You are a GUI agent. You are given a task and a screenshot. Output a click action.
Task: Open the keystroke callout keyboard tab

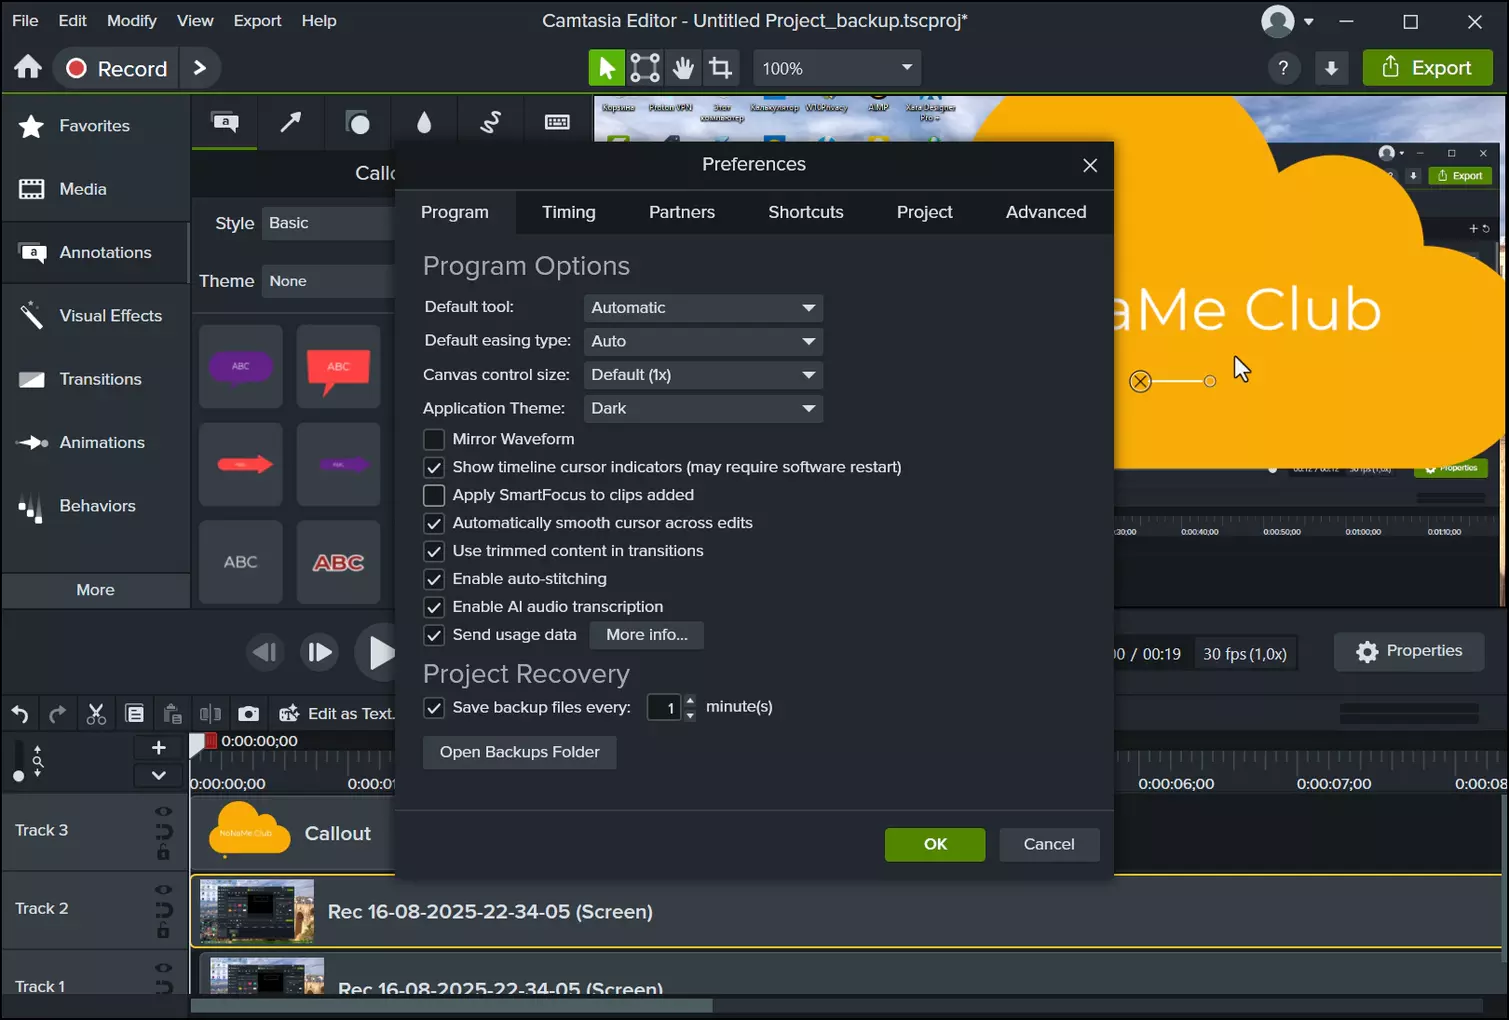tap(557, 123)
